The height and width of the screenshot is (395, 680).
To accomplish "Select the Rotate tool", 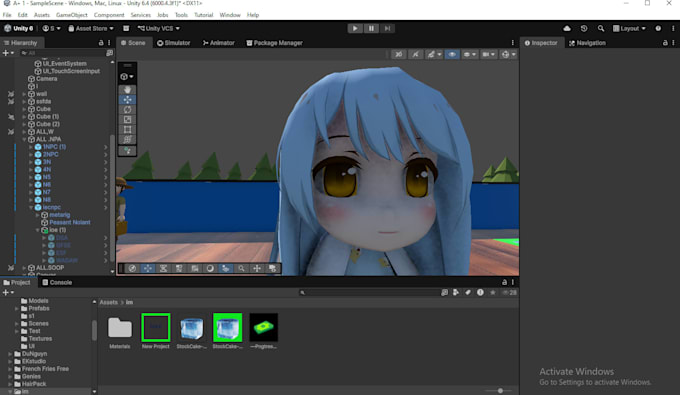I will point(127,109).
